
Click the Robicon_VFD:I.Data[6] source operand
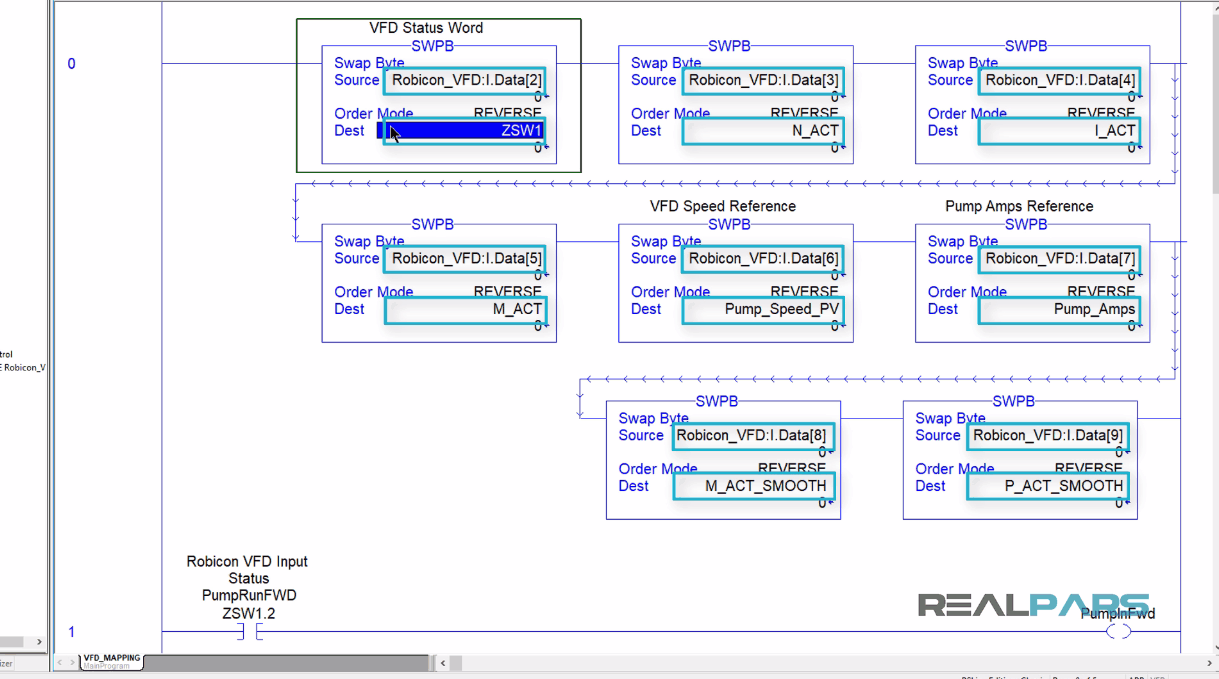[763, 258]
